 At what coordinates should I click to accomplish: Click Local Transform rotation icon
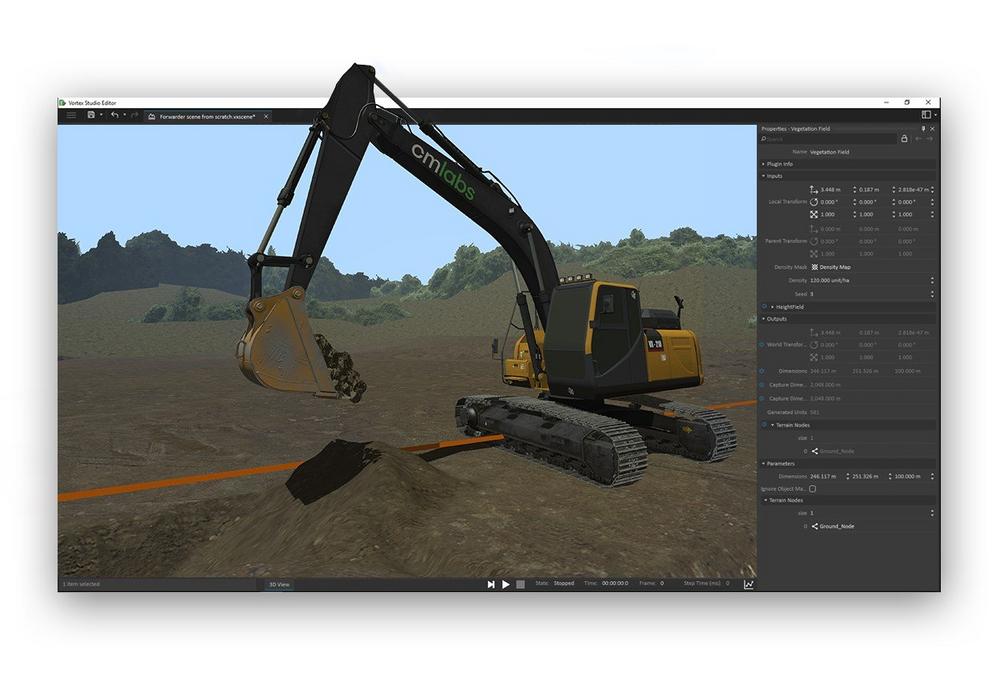click(x=814, y=202)
